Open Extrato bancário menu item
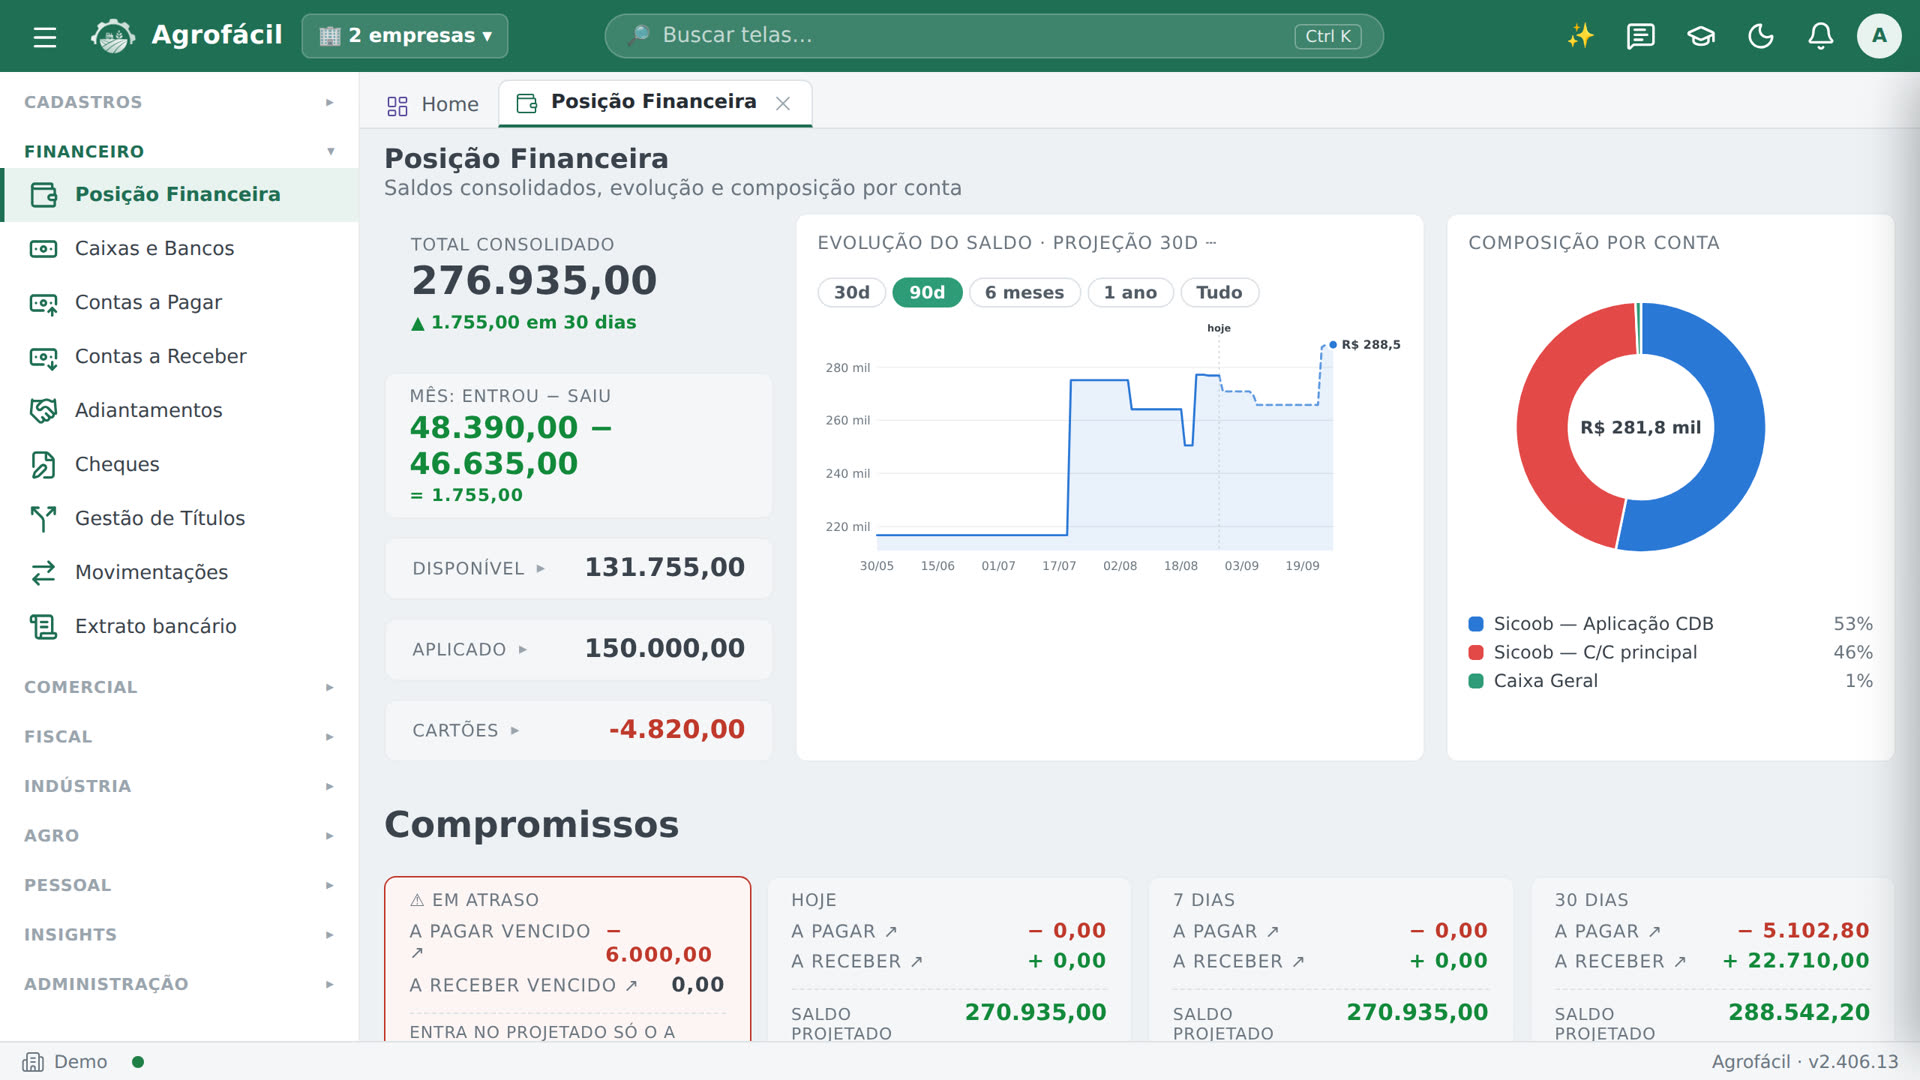1920x1080 pixels. [x=179, y=626]
